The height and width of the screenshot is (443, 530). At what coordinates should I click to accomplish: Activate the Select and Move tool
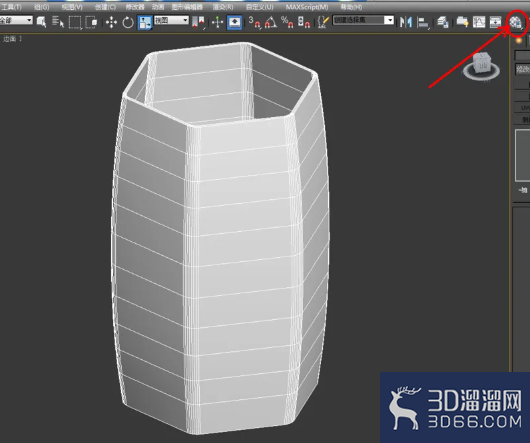tap(111, 23)
